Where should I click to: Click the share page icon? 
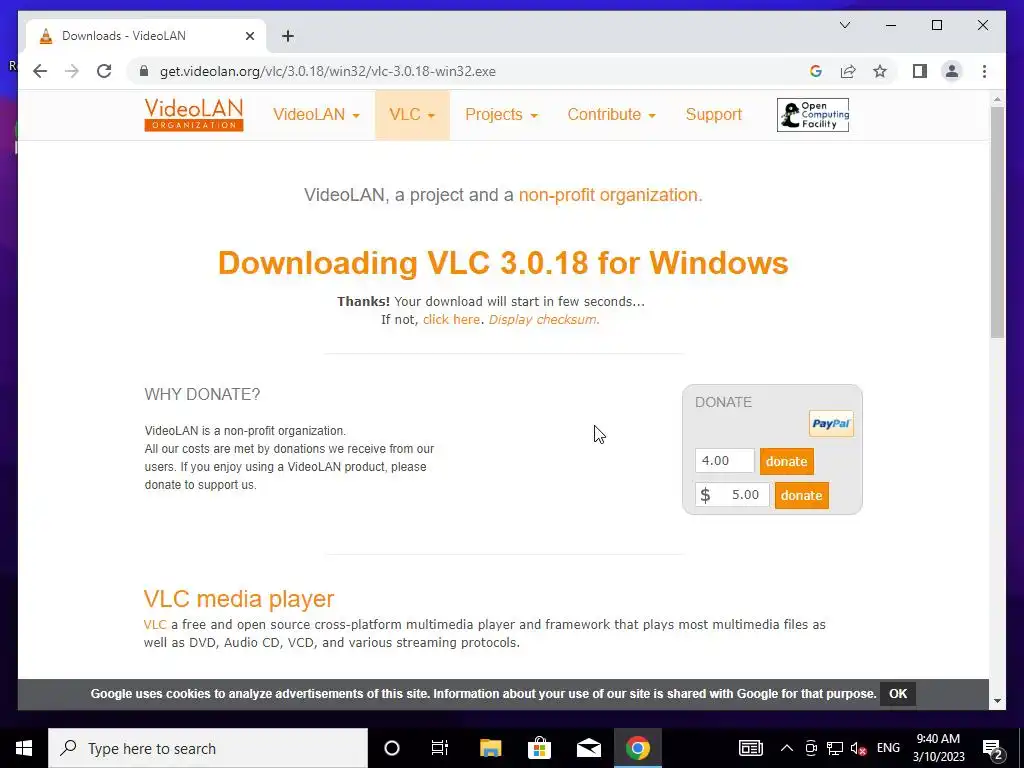point(848,71)
